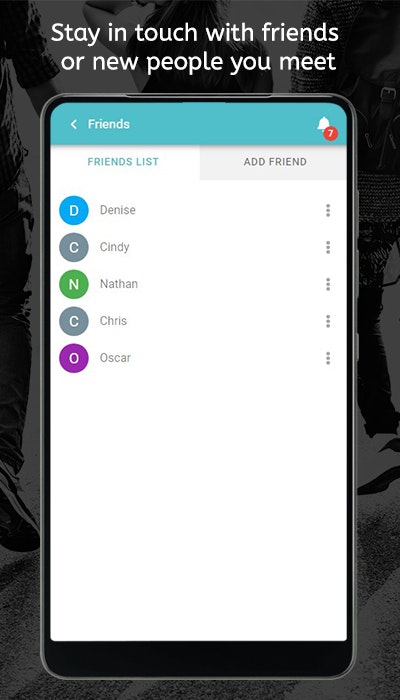Select the name Nathan in the list
The width and height of the screenshot is (400, 700).
pyautogui.click(x=119, y=284)
